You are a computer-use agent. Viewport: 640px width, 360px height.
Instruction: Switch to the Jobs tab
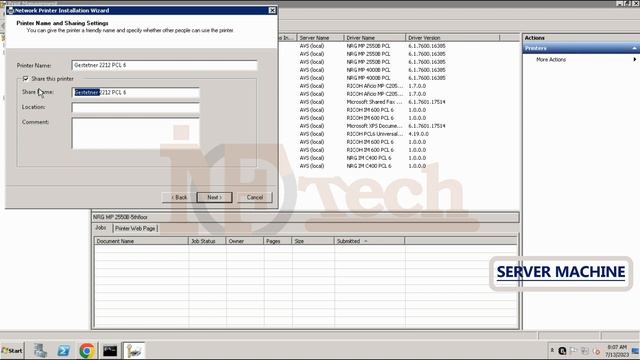tap(101, 228)
